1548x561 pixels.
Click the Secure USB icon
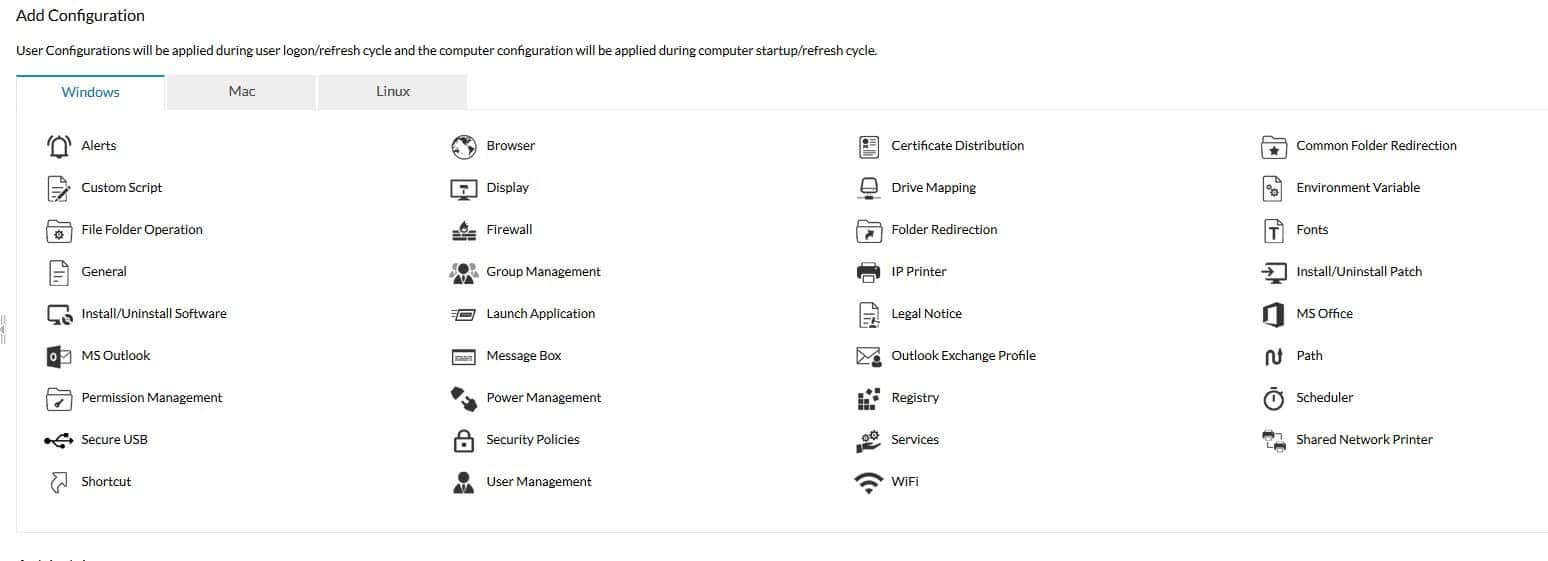point(59,440)
